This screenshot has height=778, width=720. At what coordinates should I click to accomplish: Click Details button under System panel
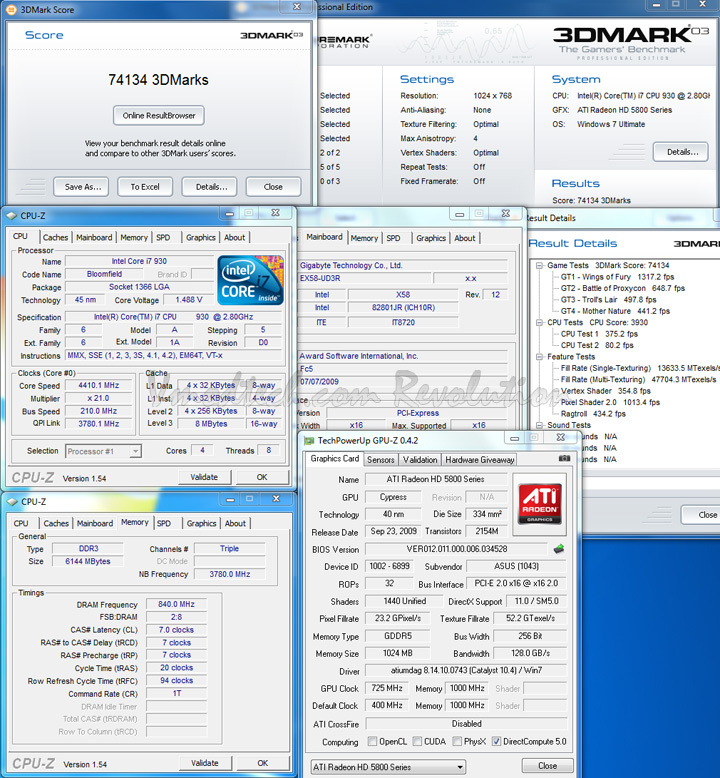(682, 152)
